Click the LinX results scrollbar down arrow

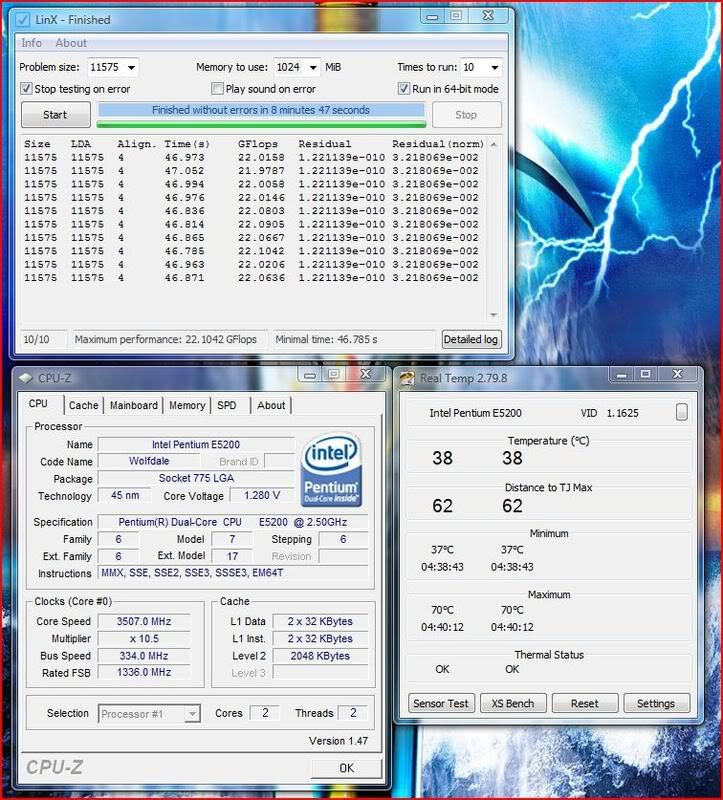[x=494, y=315]
